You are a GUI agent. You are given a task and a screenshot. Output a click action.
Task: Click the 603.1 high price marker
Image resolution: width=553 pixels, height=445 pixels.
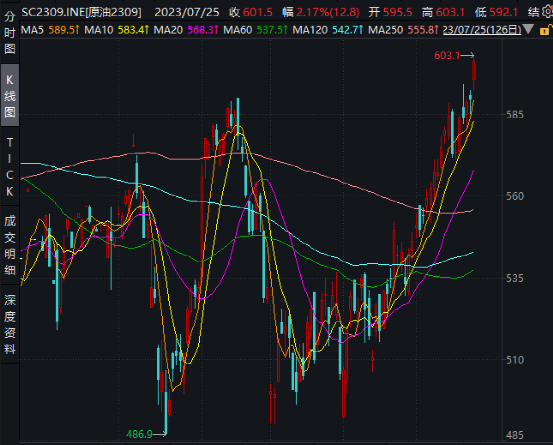pos(454,55)
